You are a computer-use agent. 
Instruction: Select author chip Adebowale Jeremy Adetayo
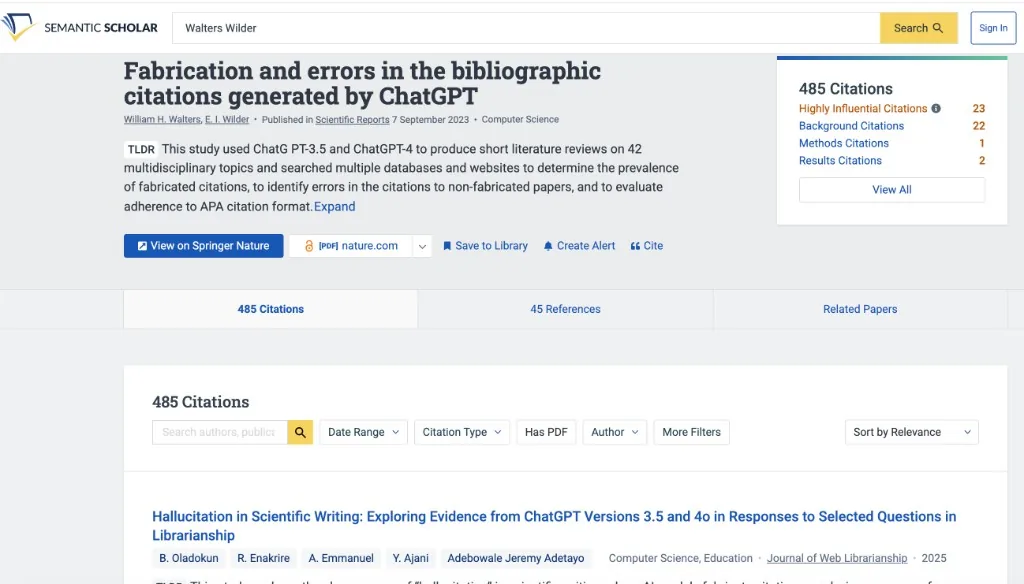(515, 558)
